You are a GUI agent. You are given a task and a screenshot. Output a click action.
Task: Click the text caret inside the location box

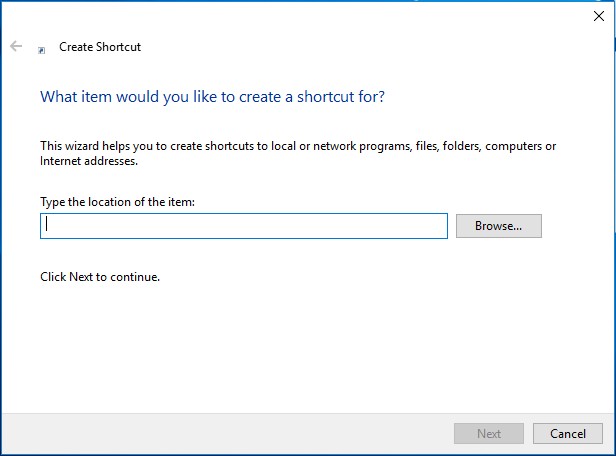pyautogui.click(x=47, y=226)
